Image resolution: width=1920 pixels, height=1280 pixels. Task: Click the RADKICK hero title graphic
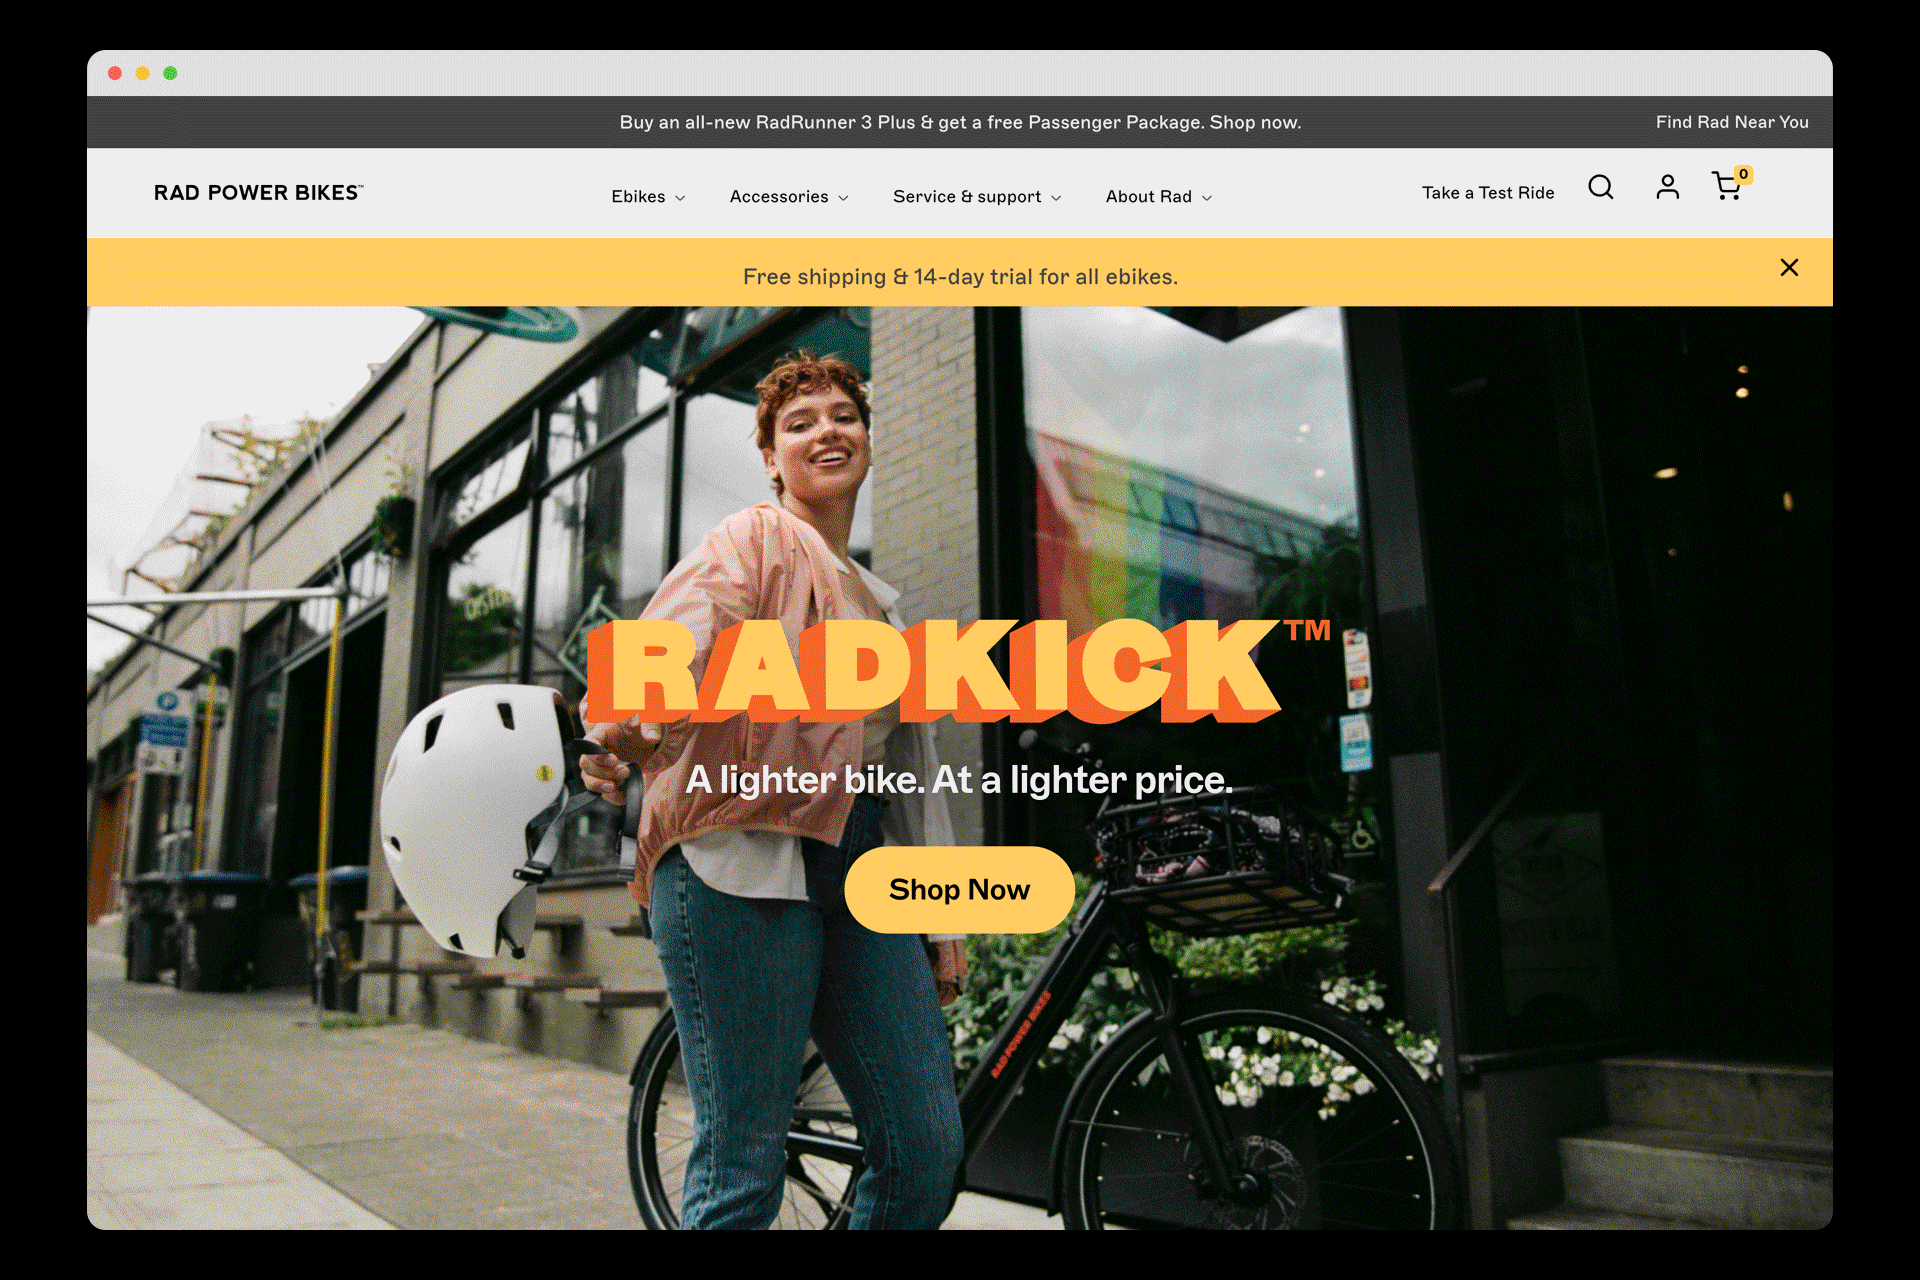click(957, 670)
